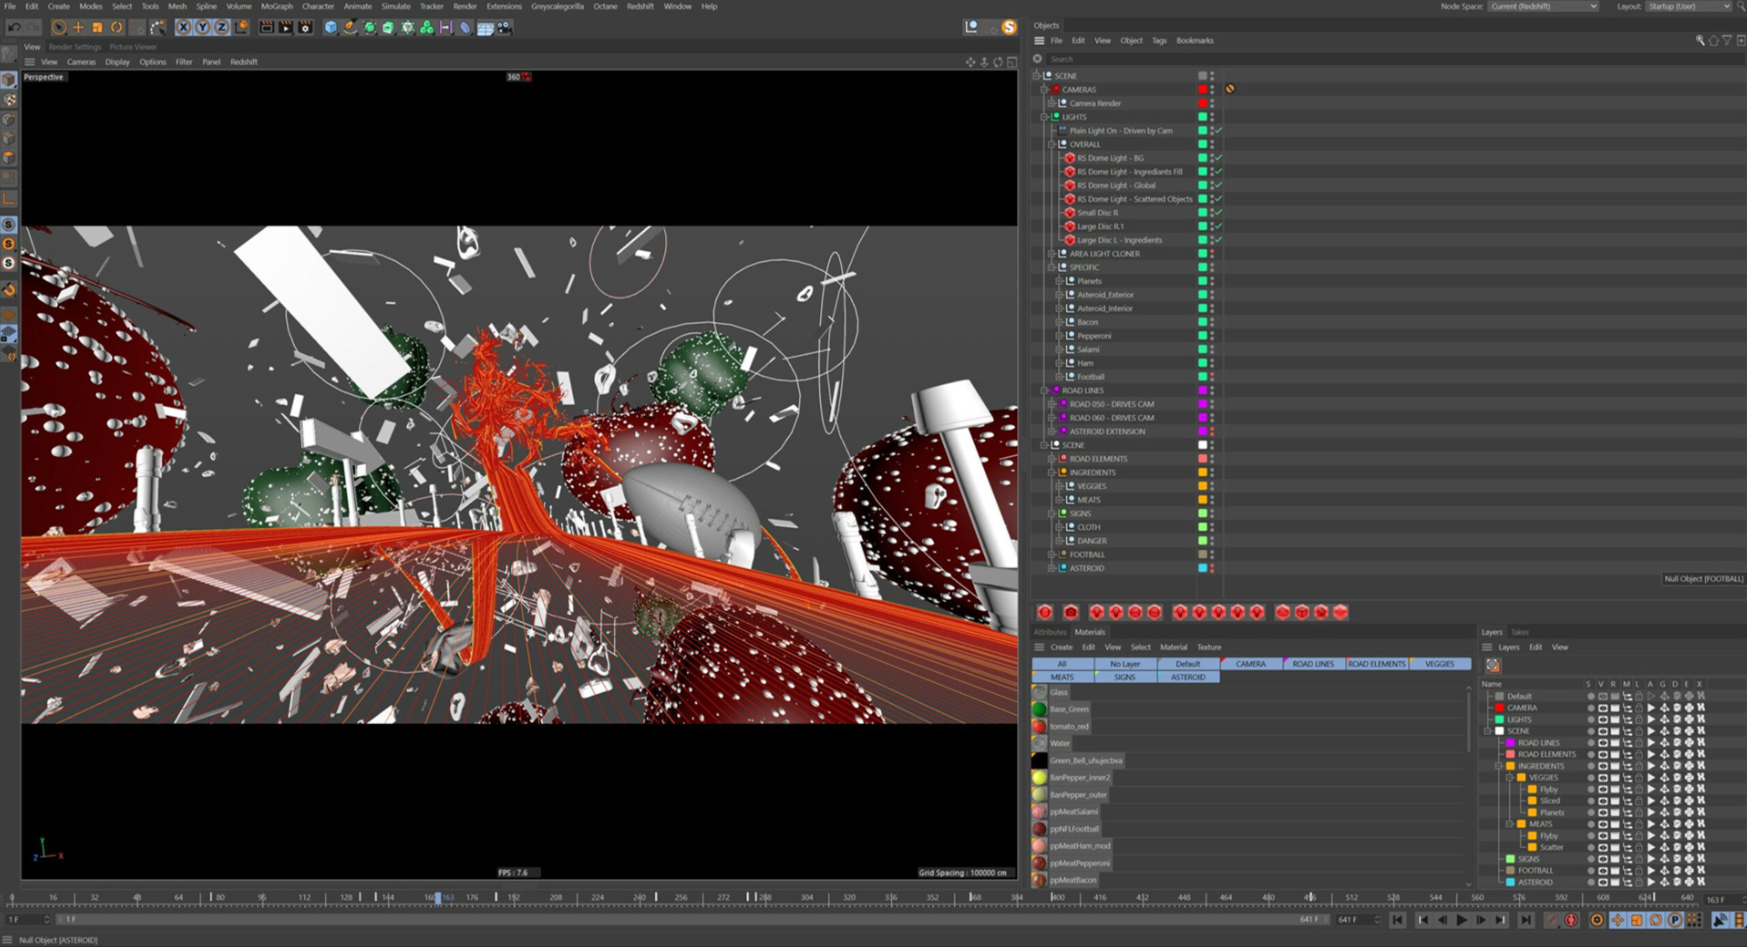Open Edit Render Settings icon with the gear

tap(305, 28)
